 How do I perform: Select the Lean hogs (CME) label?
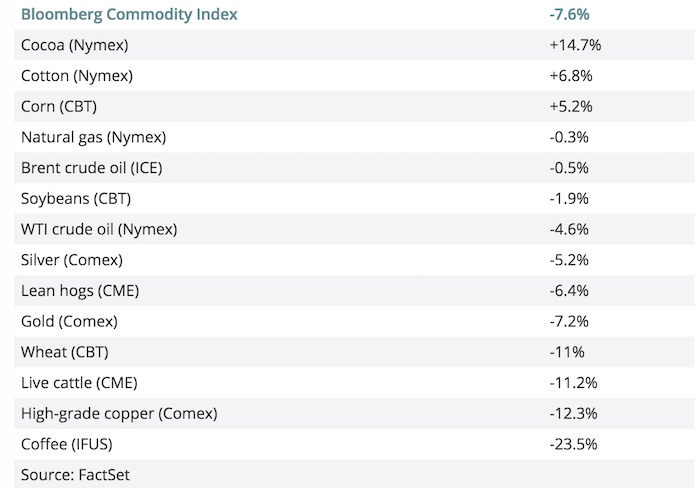(x=79, y=291)
